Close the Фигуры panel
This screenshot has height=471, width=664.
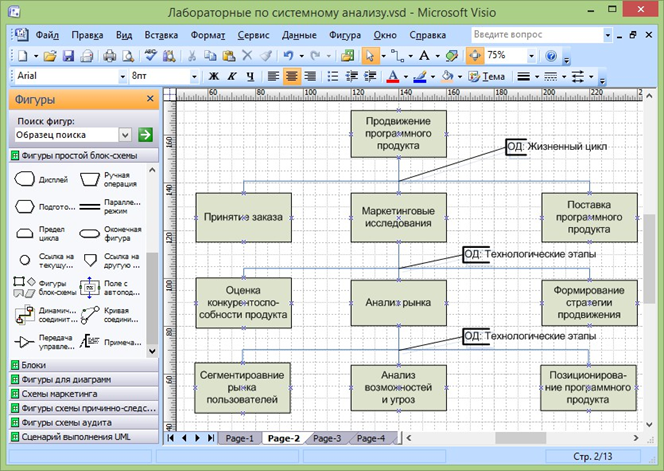[150, 99]
